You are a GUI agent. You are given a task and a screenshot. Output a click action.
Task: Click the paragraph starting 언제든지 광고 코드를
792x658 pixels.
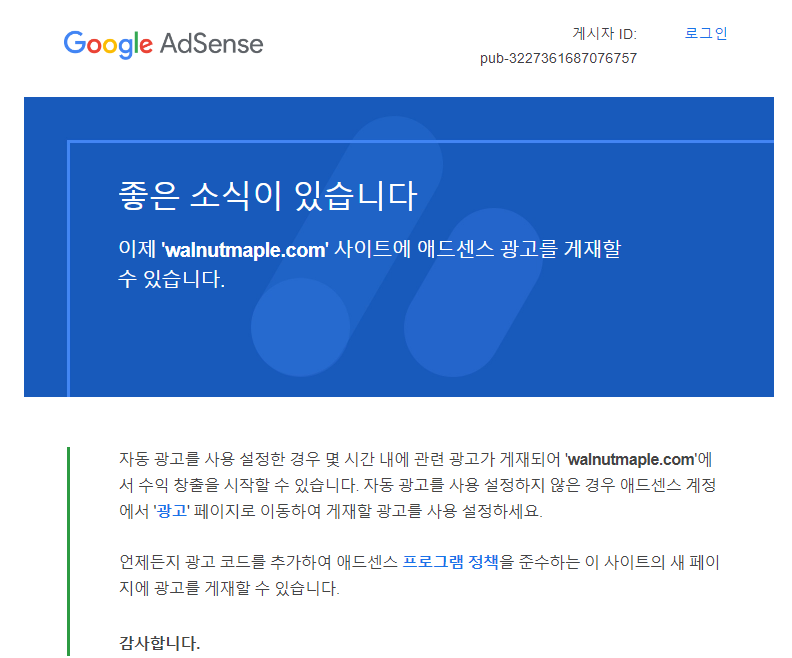(x=419, y=575)
